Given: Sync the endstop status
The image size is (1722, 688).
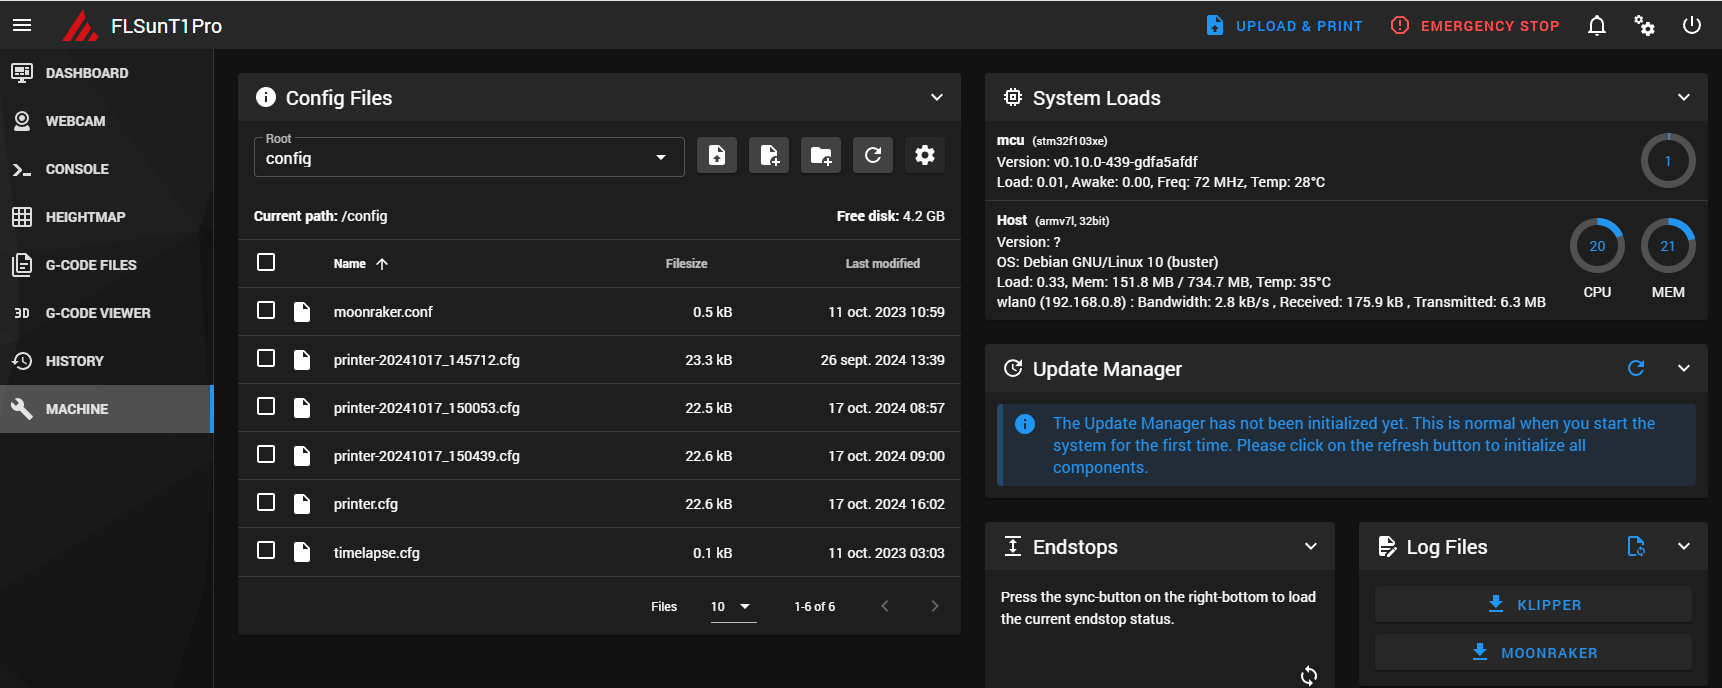Looking at the screenshot, I should [x=1309, y=675].
